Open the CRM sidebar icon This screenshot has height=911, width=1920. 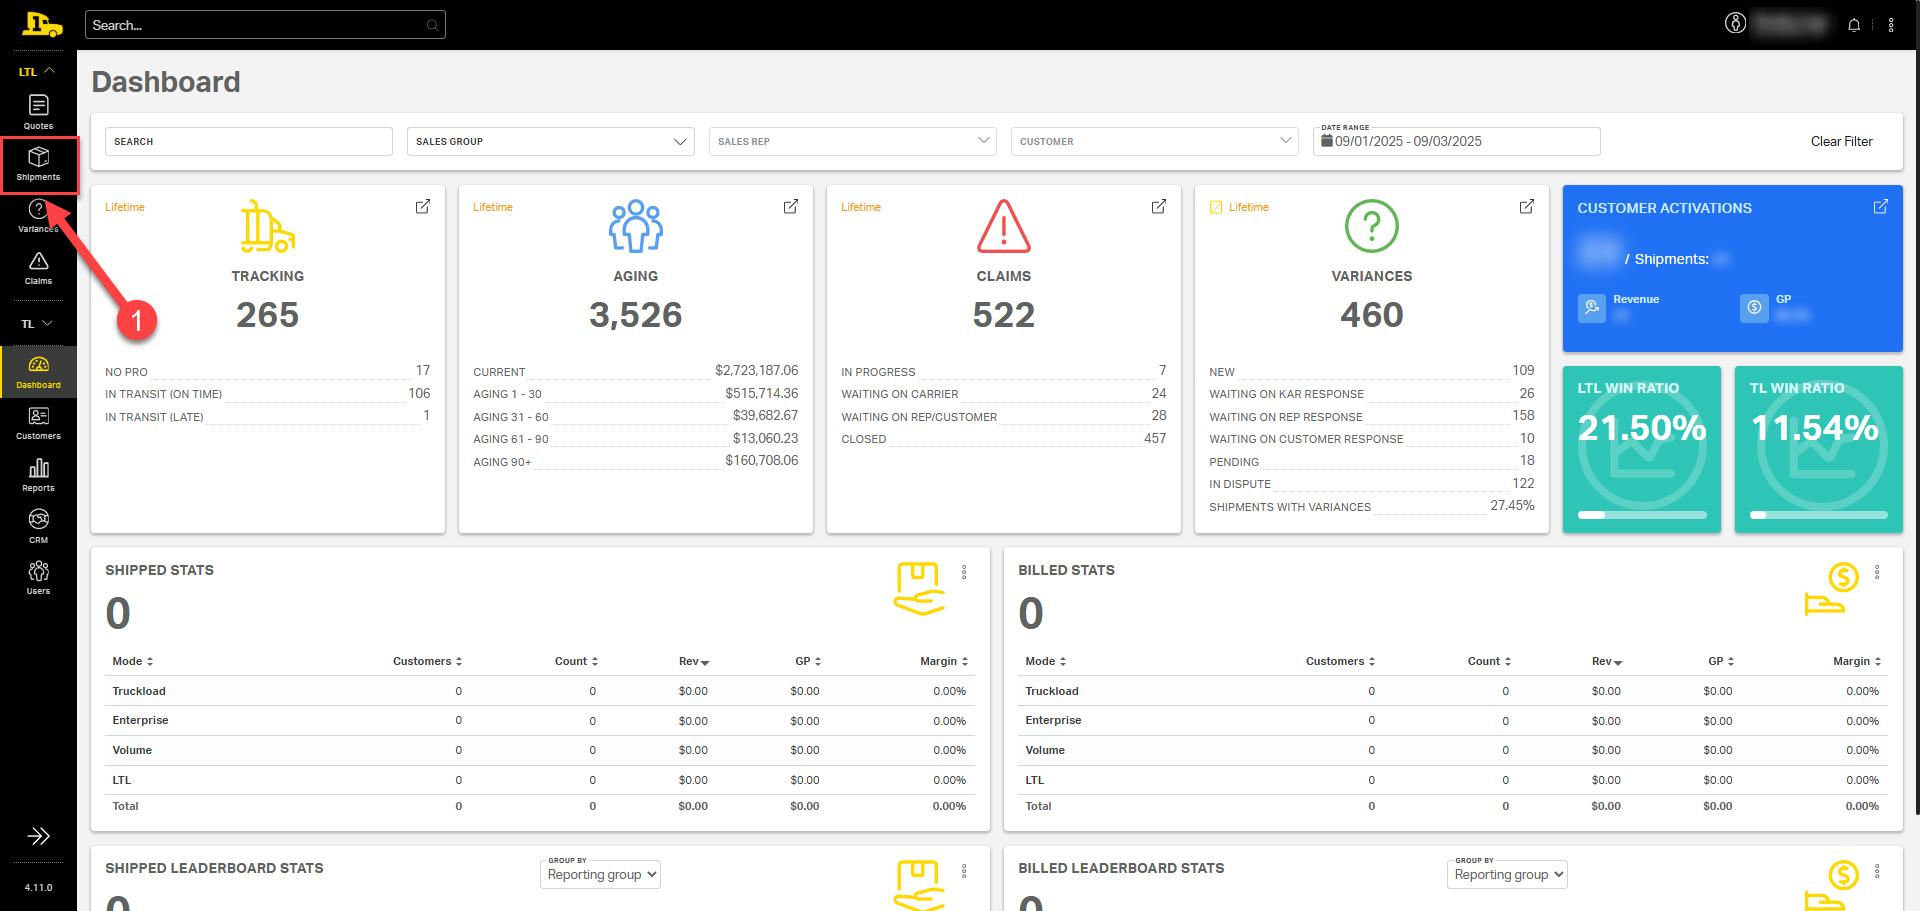point(38,525)
